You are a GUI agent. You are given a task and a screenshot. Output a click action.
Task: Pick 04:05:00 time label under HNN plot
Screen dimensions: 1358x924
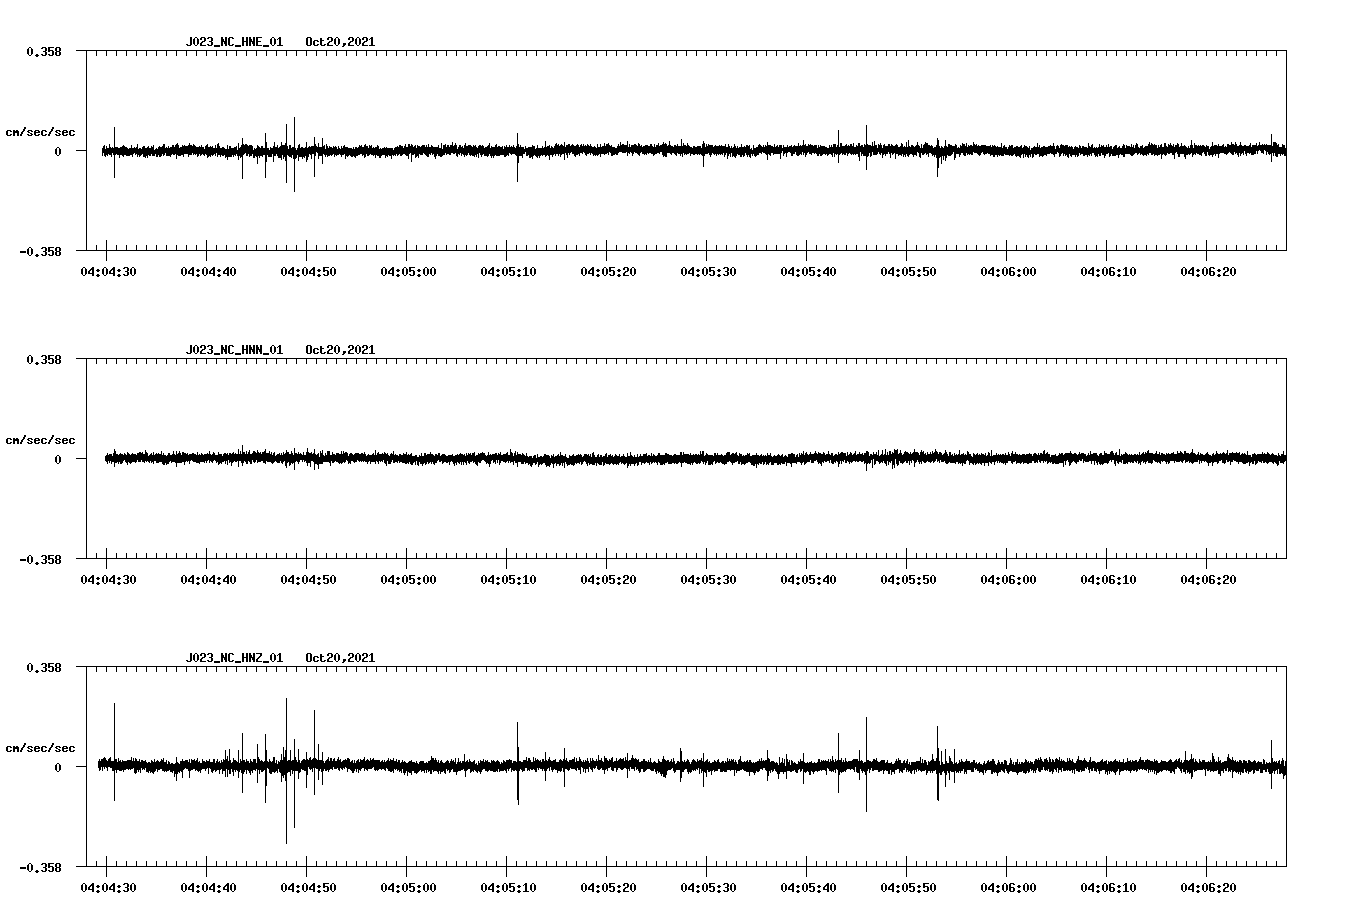(408, 580)
